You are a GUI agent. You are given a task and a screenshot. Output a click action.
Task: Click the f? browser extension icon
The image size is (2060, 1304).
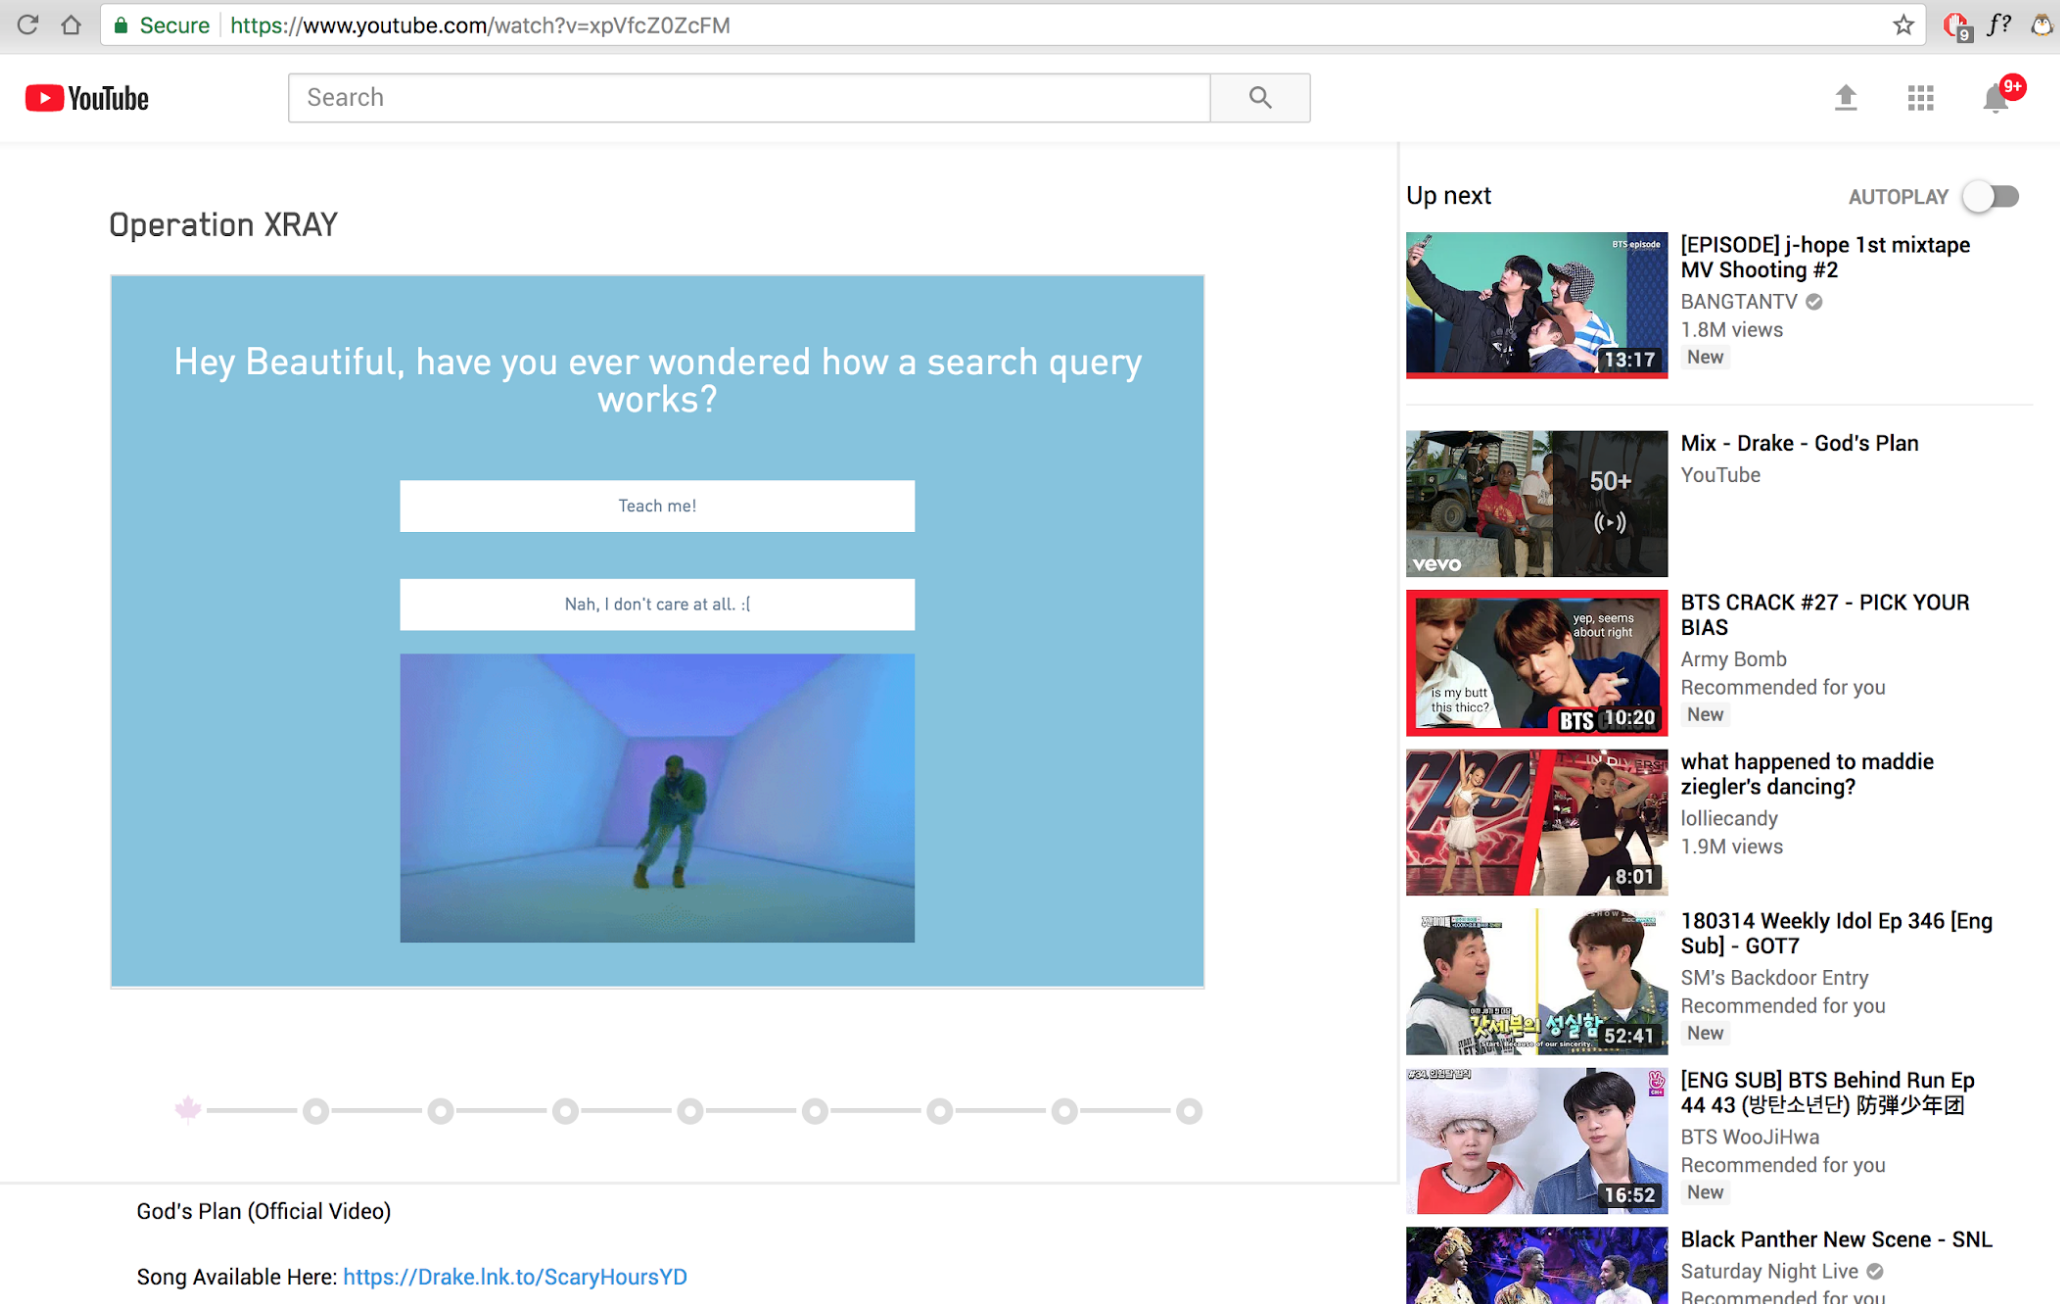tap(1998, 25)
